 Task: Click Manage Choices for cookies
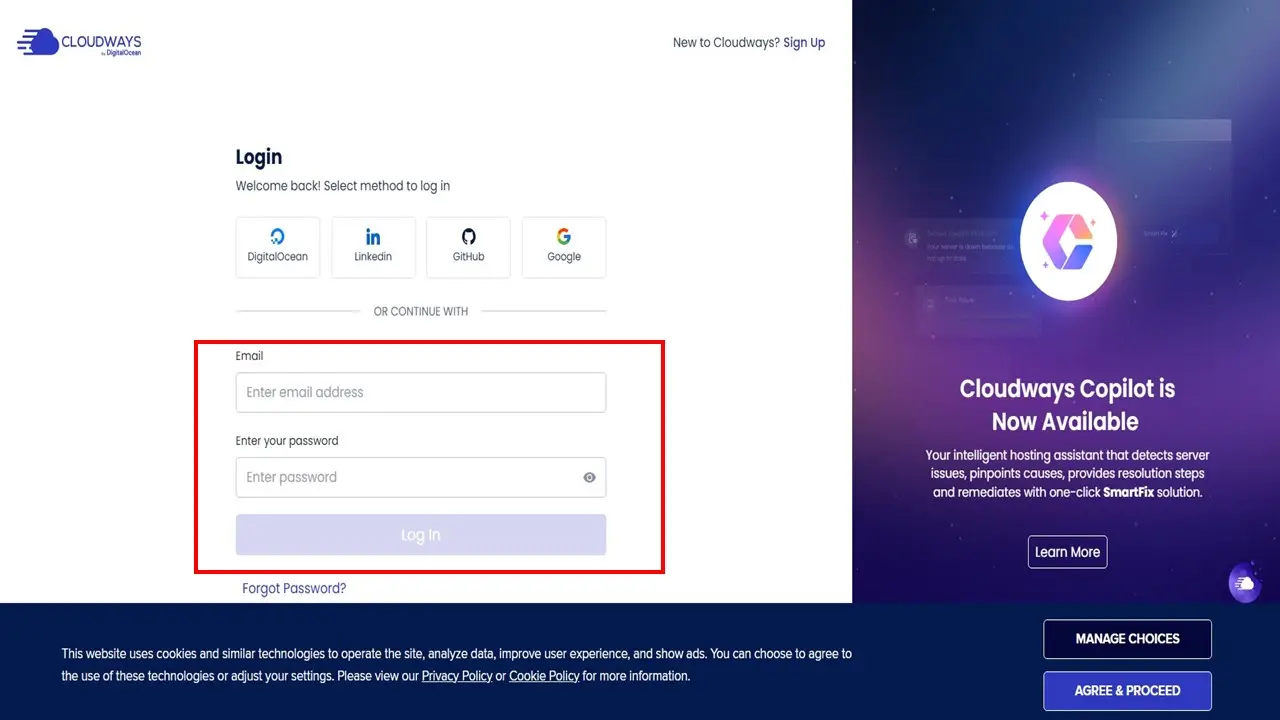tap(1127, 639)
